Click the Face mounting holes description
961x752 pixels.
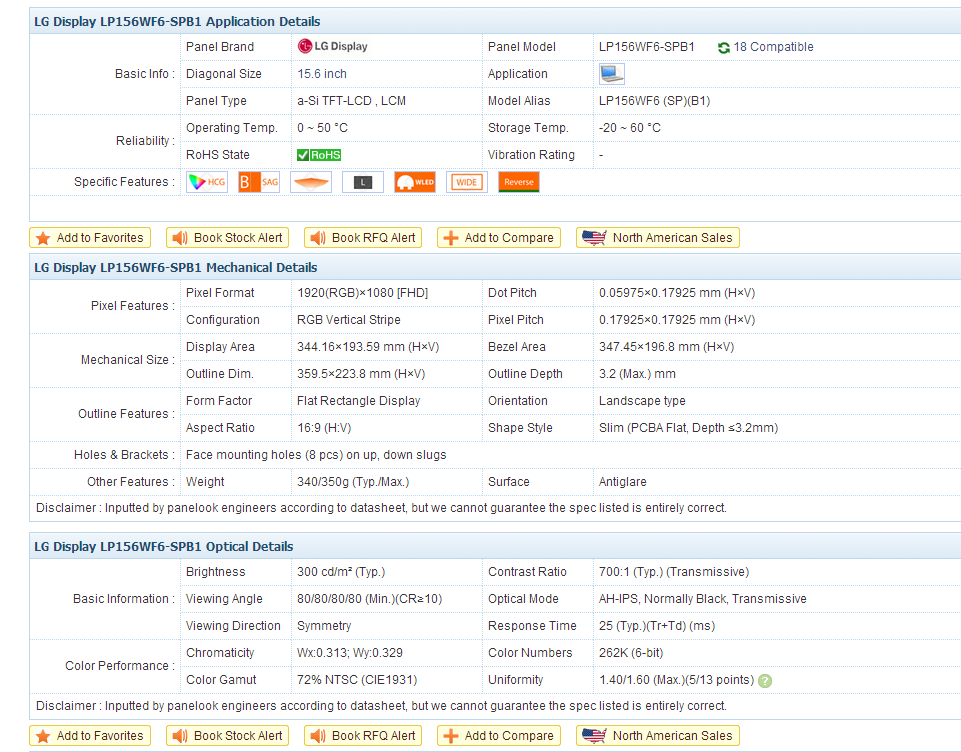(x=316, y=455)
